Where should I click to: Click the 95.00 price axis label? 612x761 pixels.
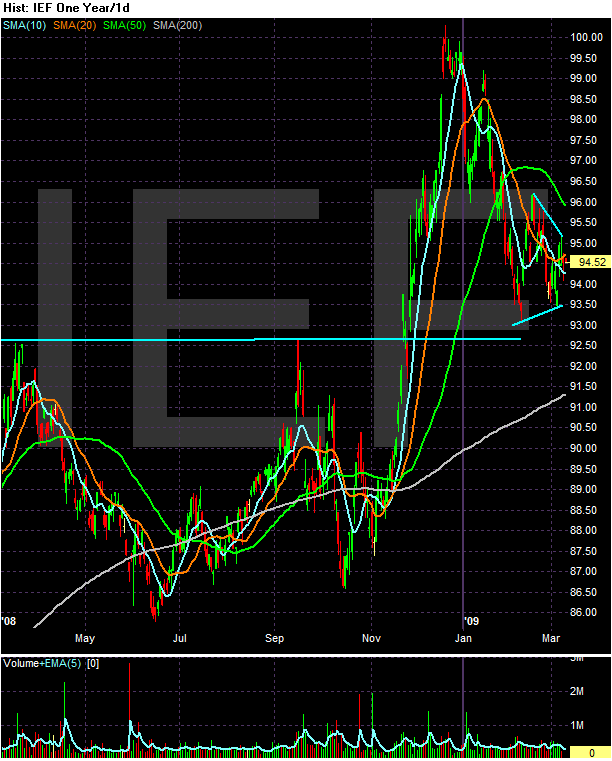583,243
